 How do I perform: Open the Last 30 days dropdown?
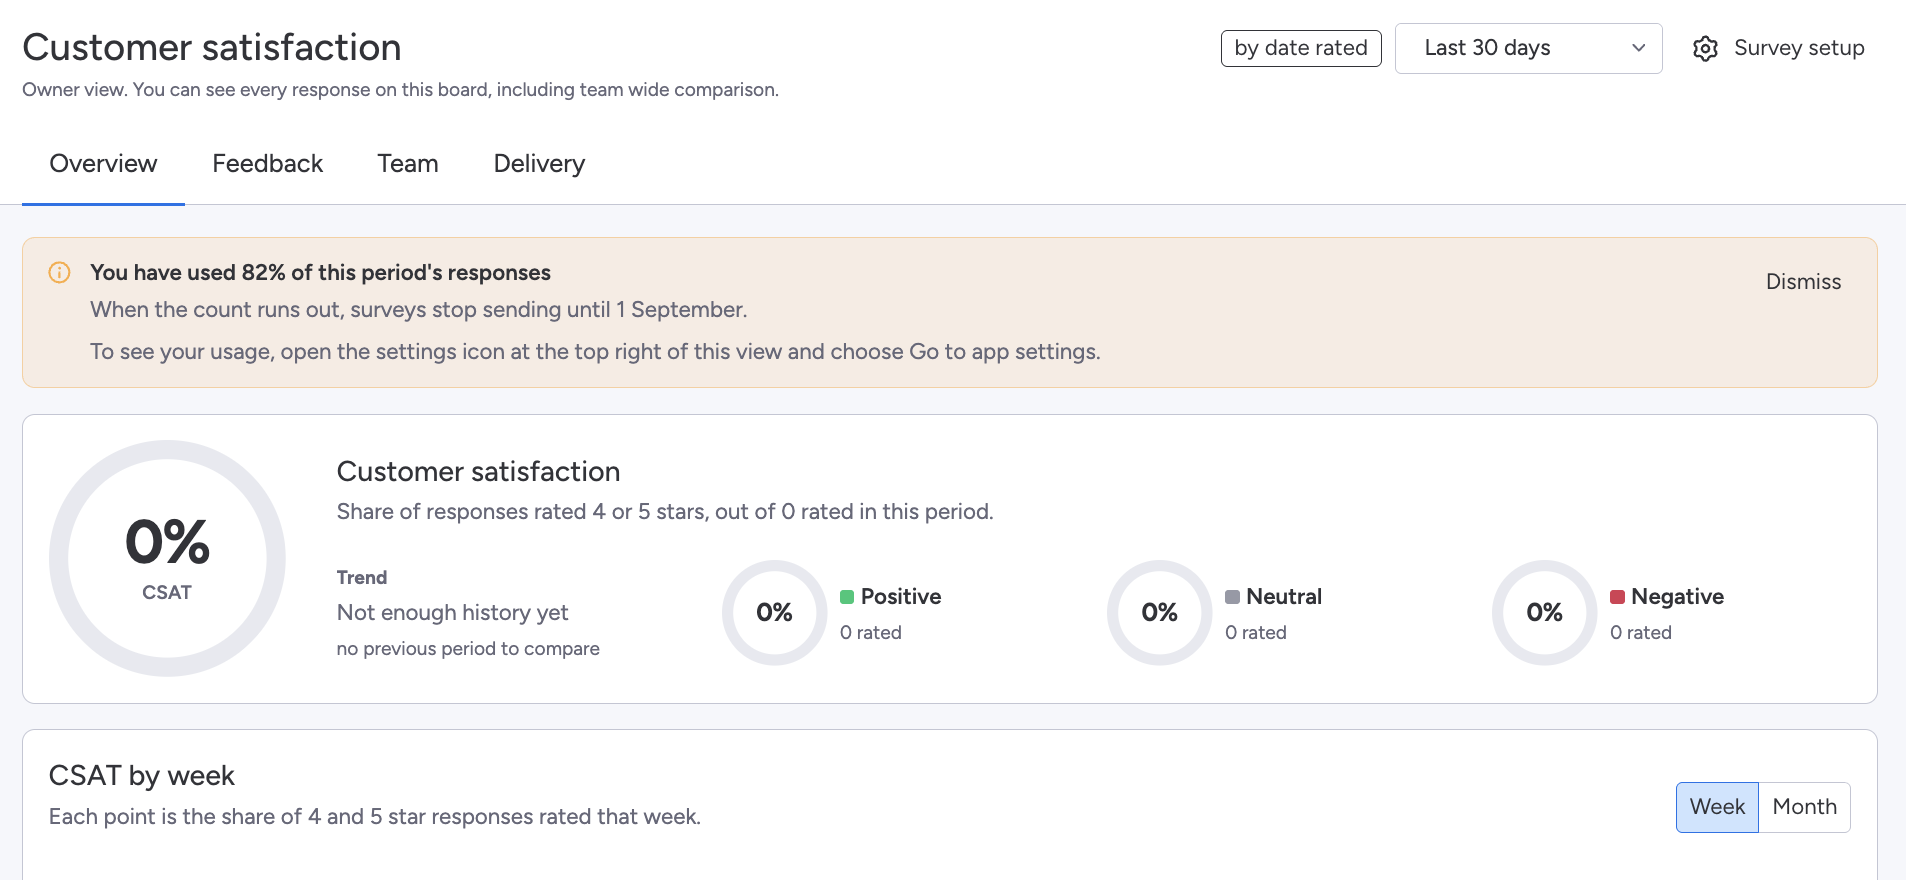click(x=1528, y=48)
